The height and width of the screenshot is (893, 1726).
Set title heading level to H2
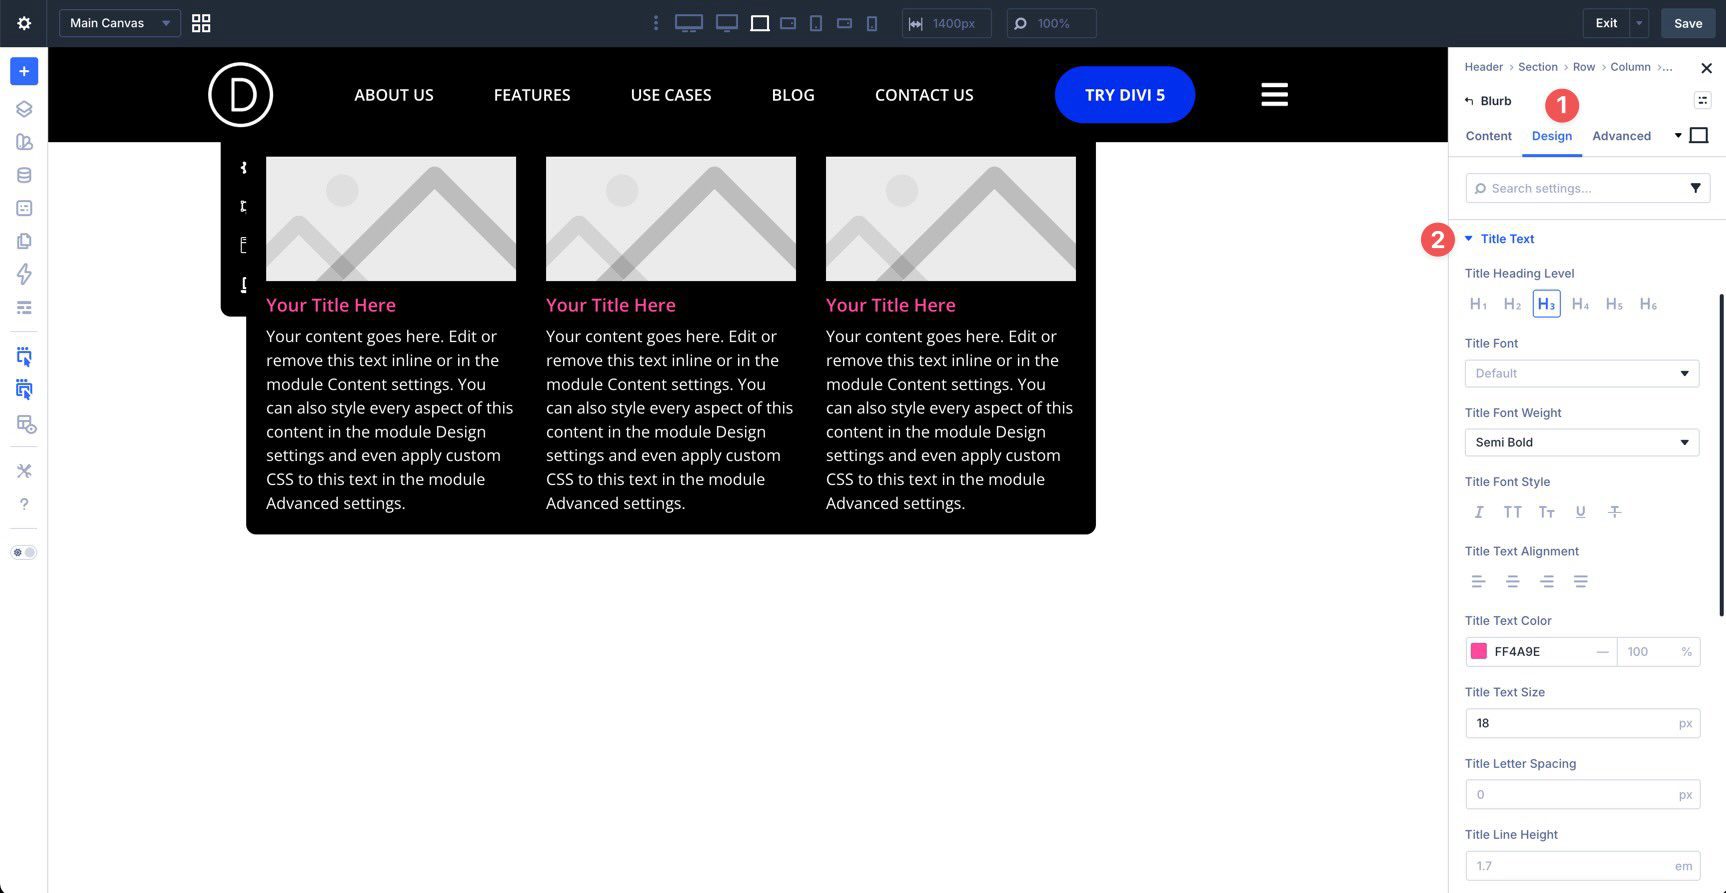point(1512,304)
